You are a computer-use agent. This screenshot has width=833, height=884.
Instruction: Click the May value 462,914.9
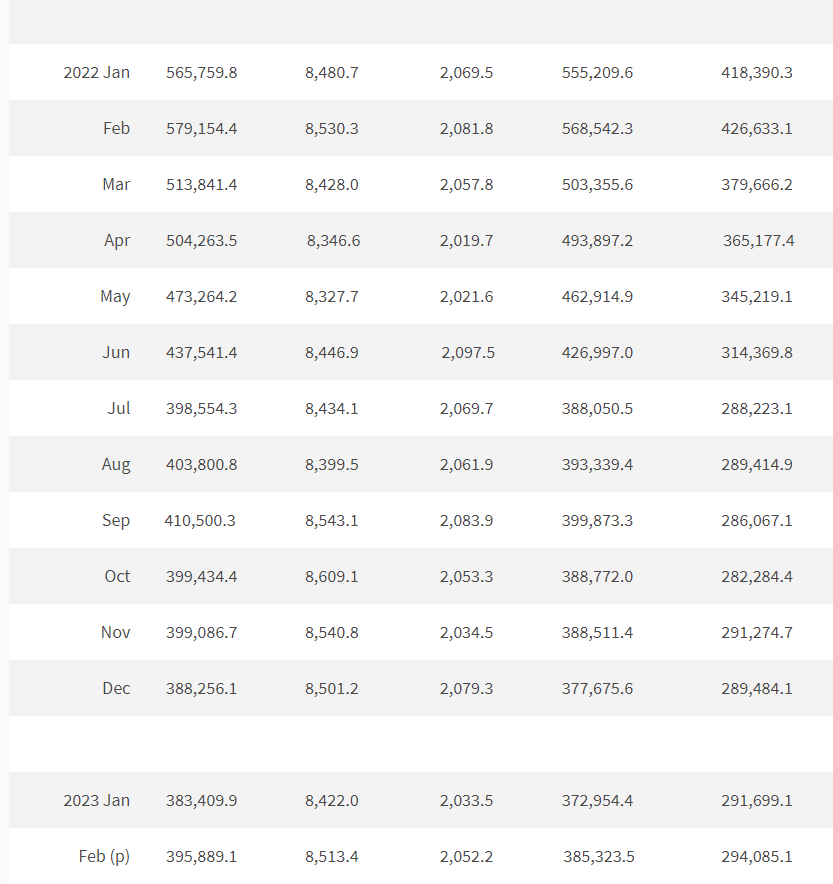(x=597, y=297)
